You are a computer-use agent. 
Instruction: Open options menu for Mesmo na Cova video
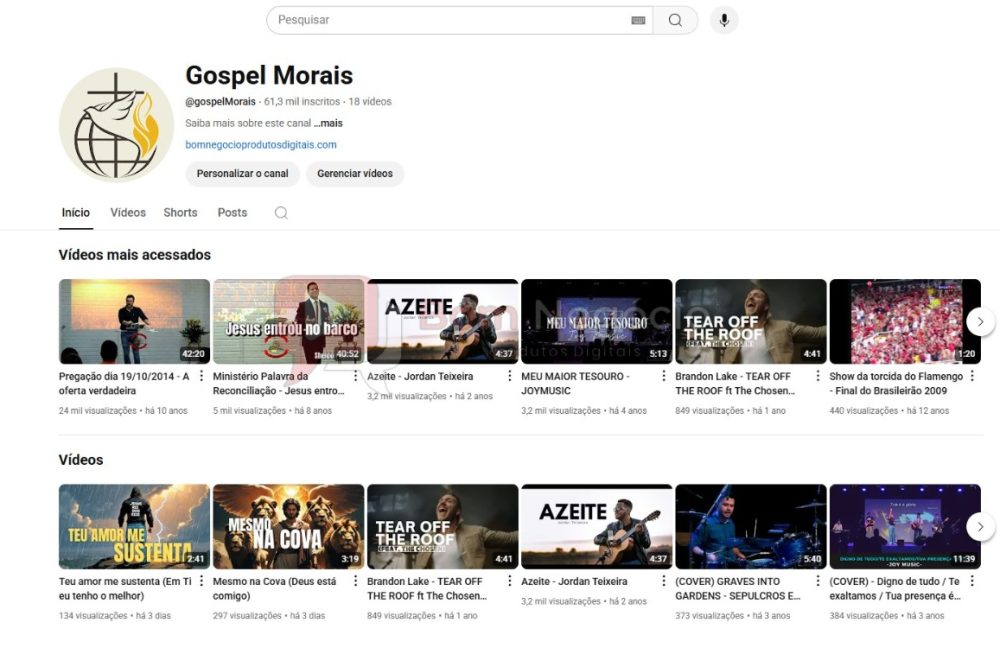coord(356,581)
